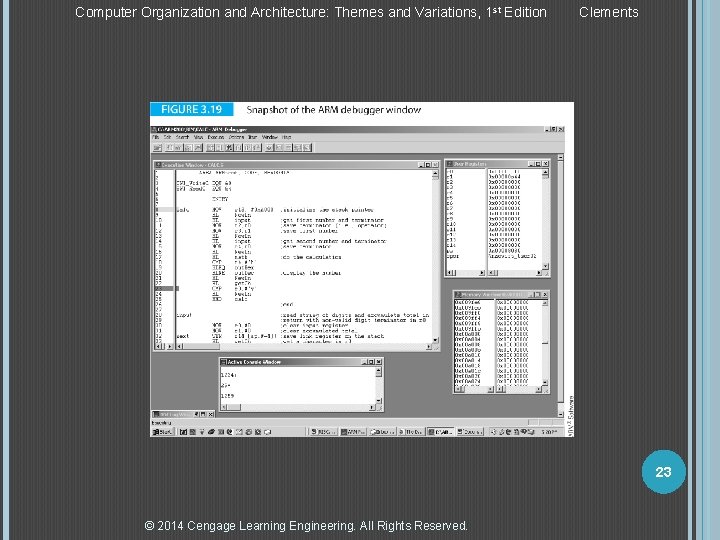Click the console line '1234+'

tap(229, 375)
